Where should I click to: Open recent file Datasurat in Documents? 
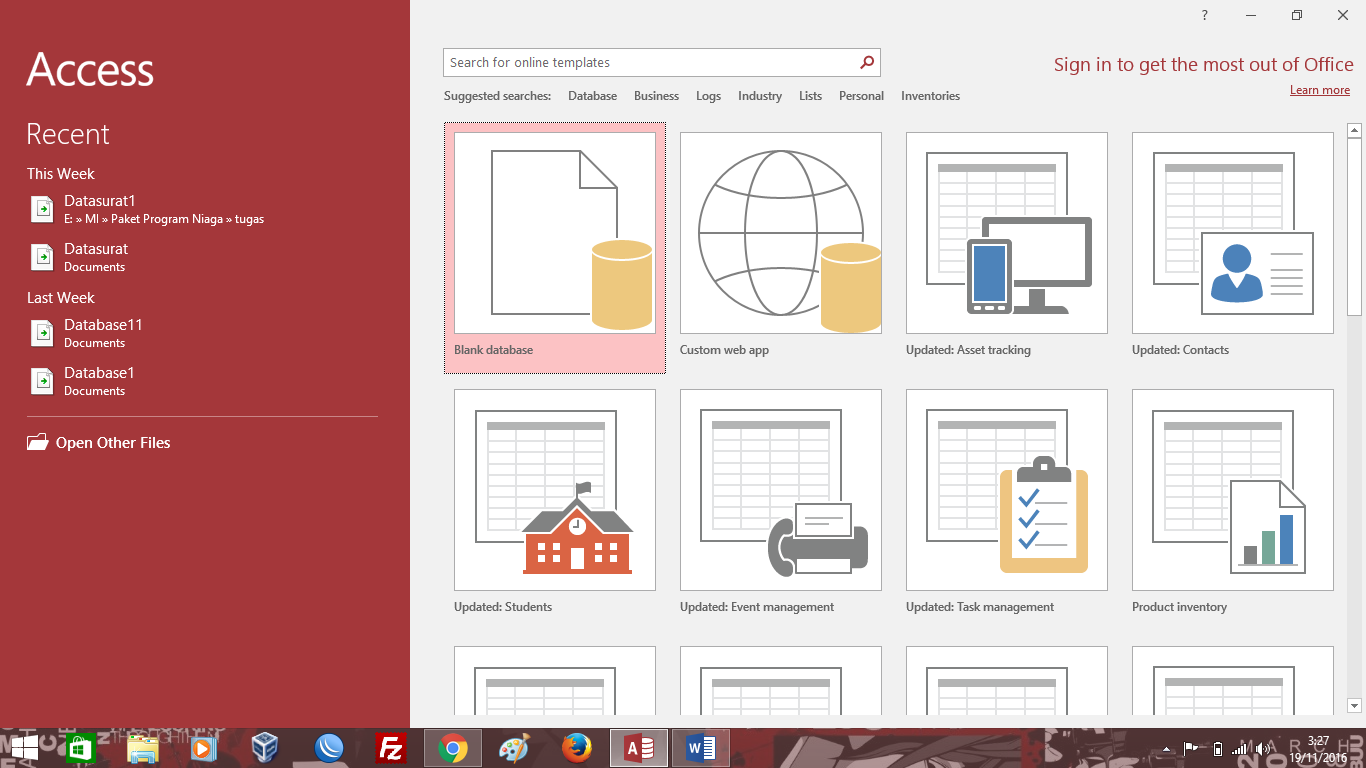point(203,257)
